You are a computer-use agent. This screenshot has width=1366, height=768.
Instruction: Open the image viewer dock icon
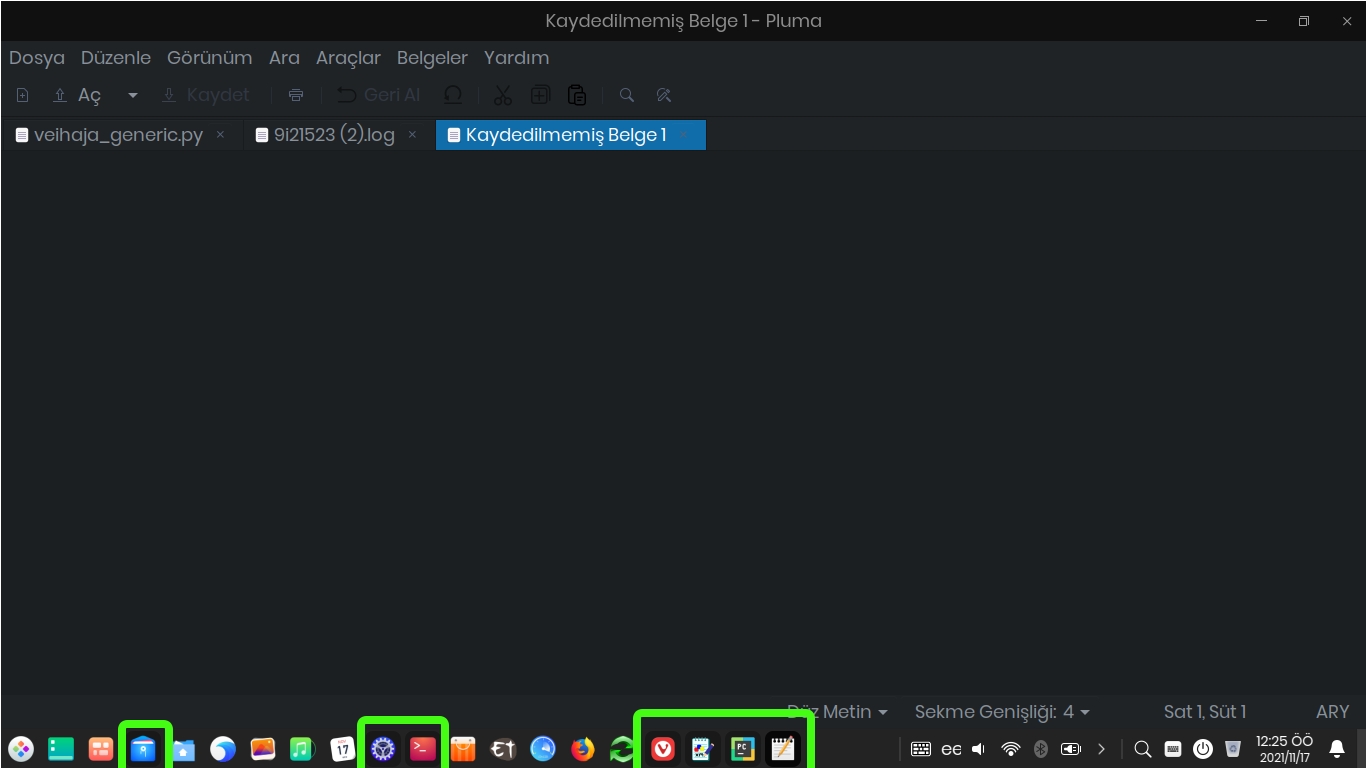(x=263, y=748)
